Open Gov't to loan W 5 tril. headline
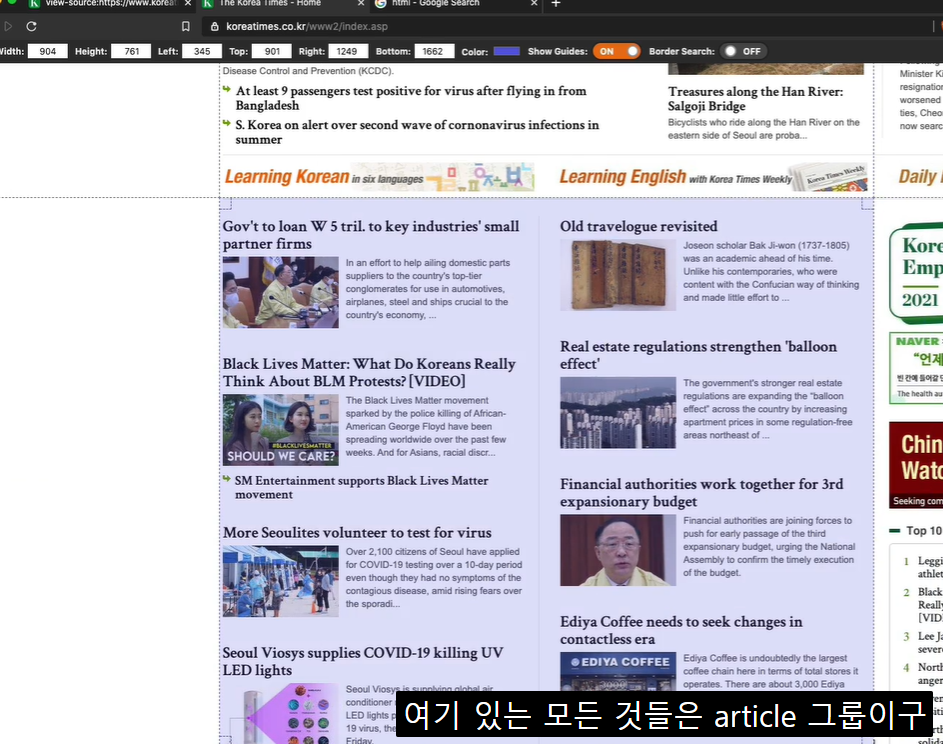943x744 pixels. [371, 235]
